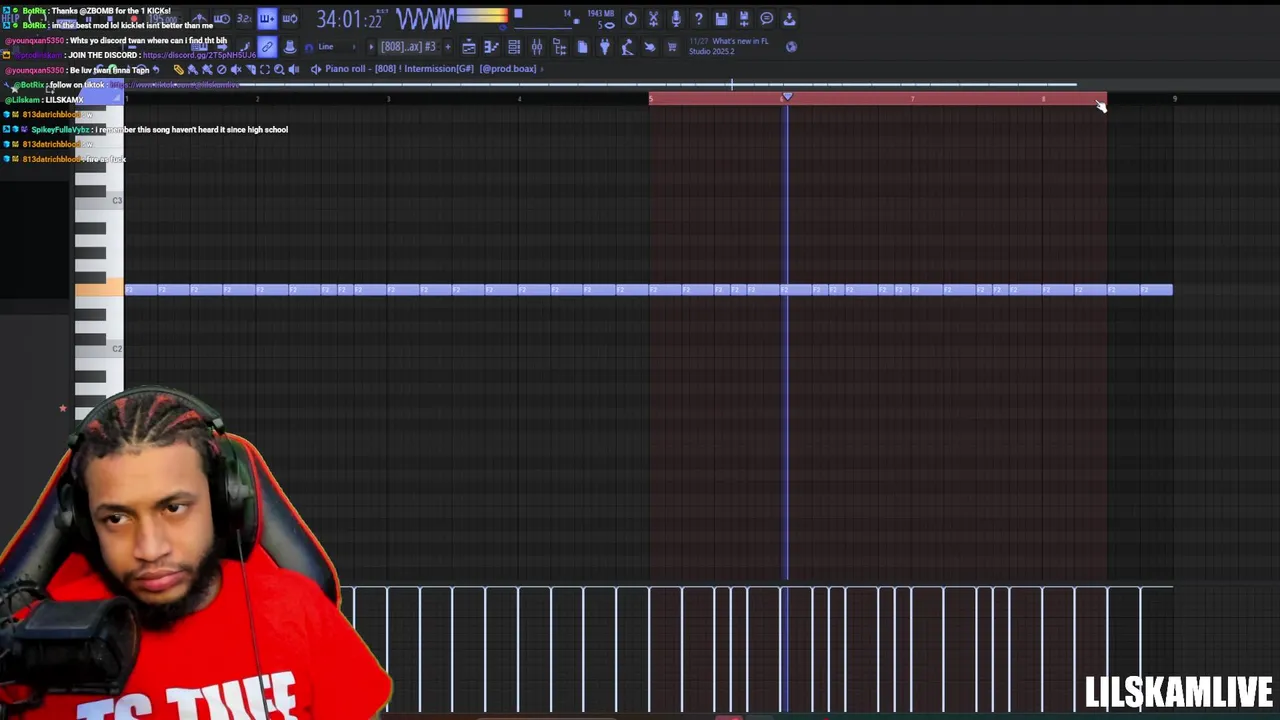The width and height of the screenshot is (1280, 720).
Task: Open the project picker file icon
Action: tap(582, 47)
